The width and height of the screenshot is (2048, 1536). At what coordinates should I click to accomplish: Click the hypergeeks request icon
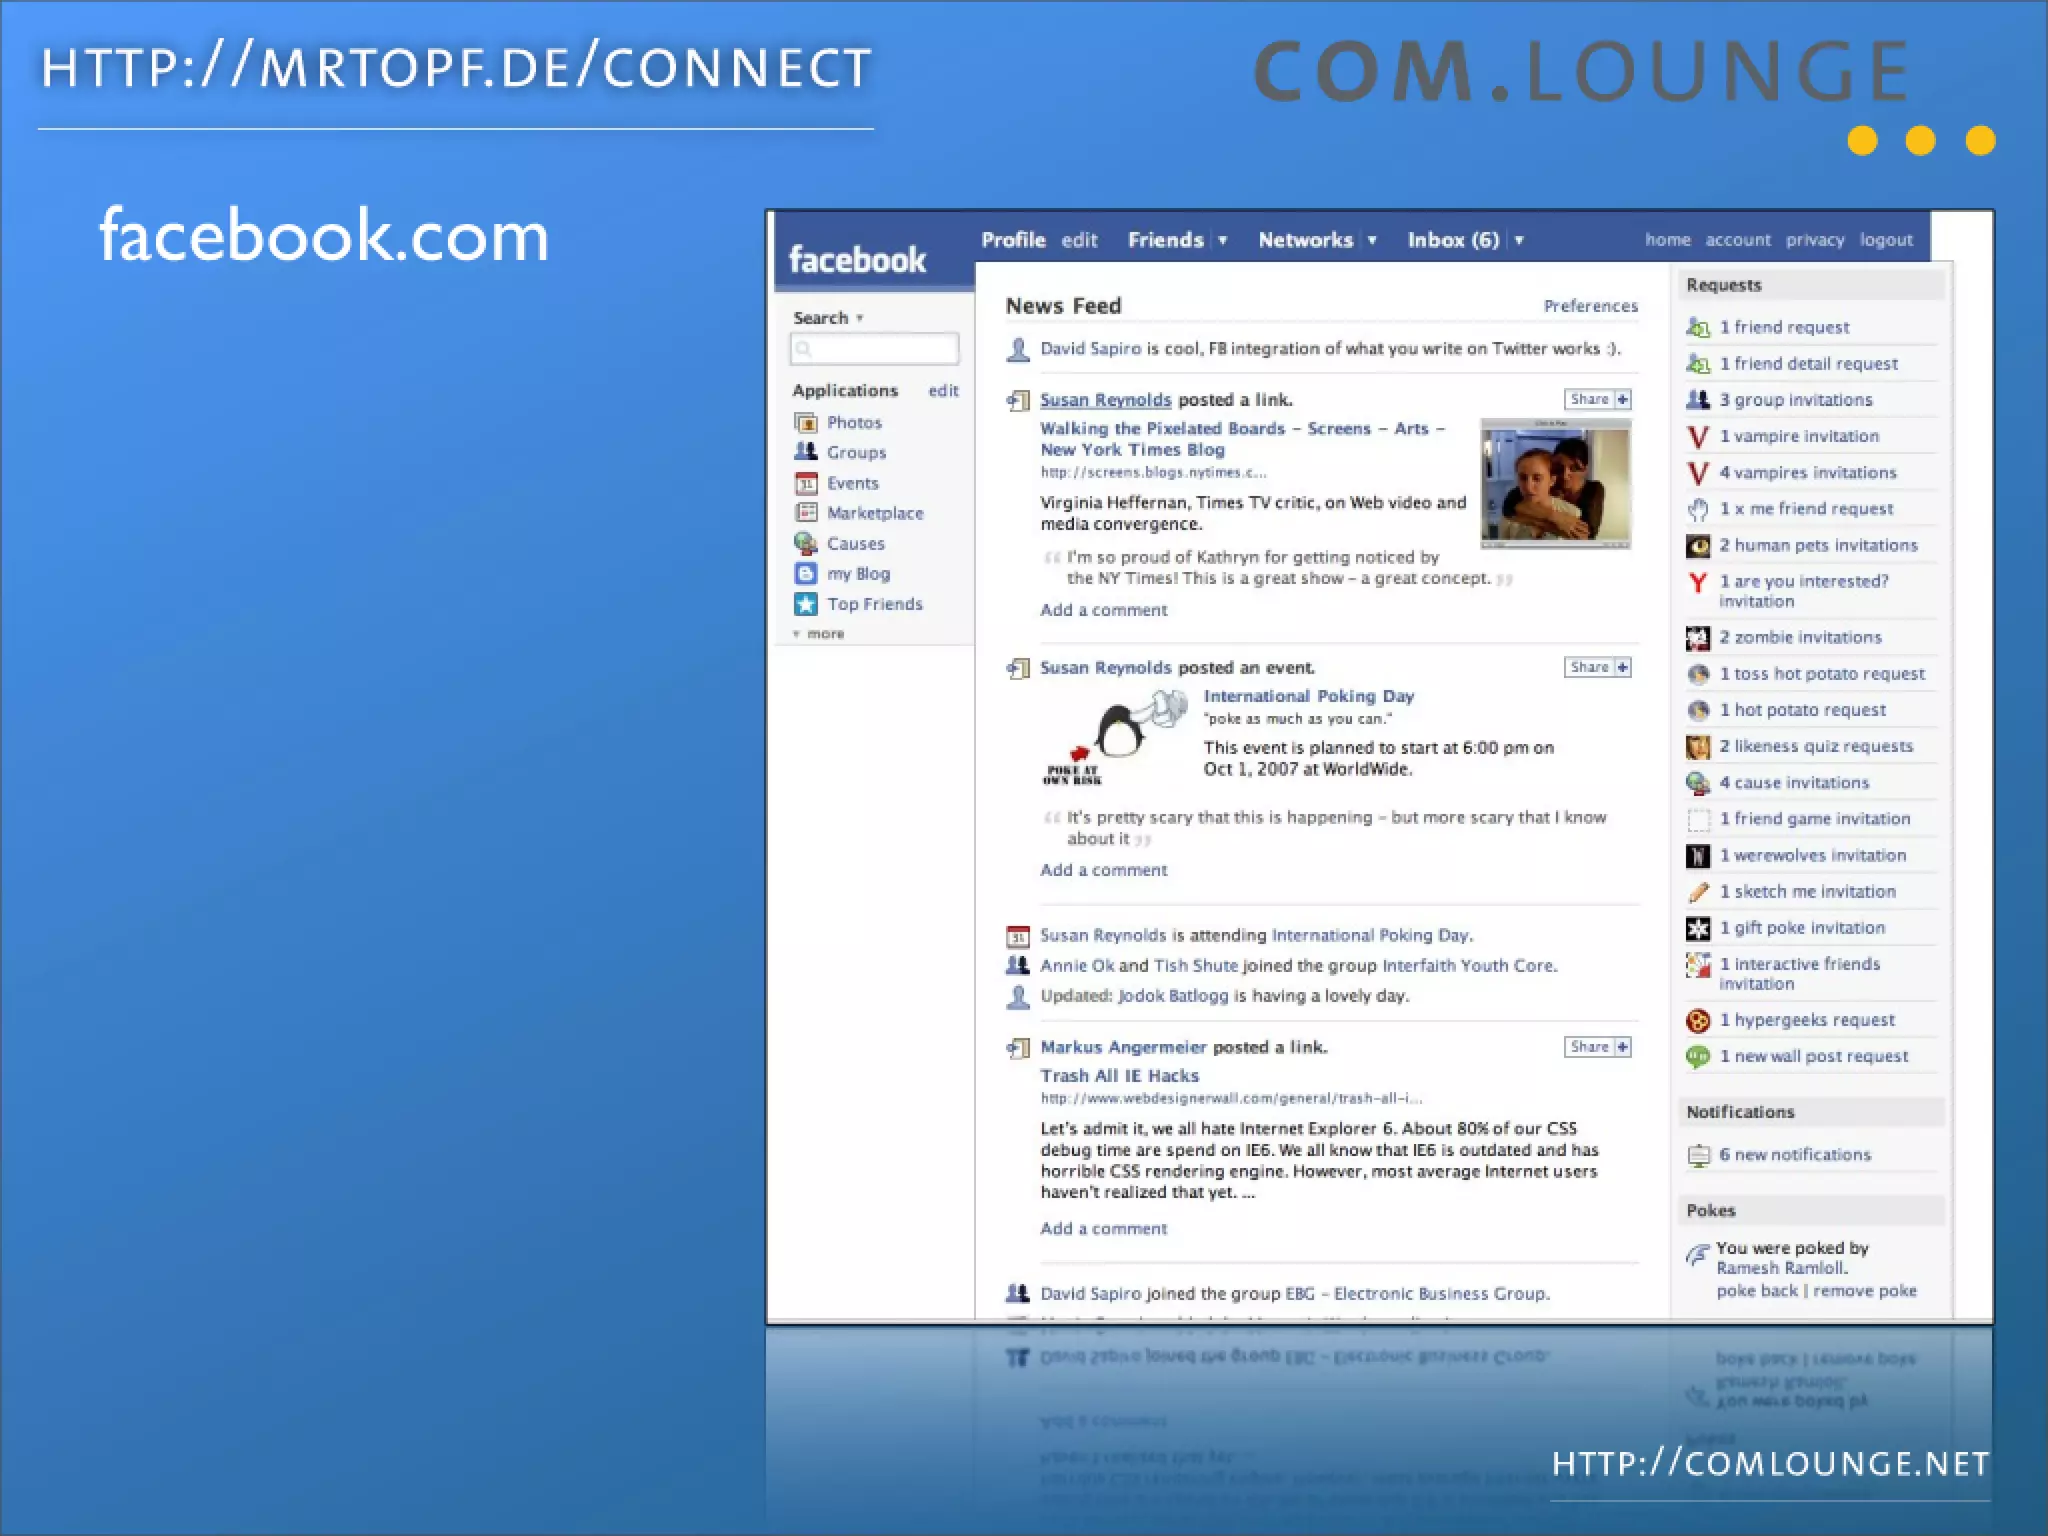pos(1698,1021)
